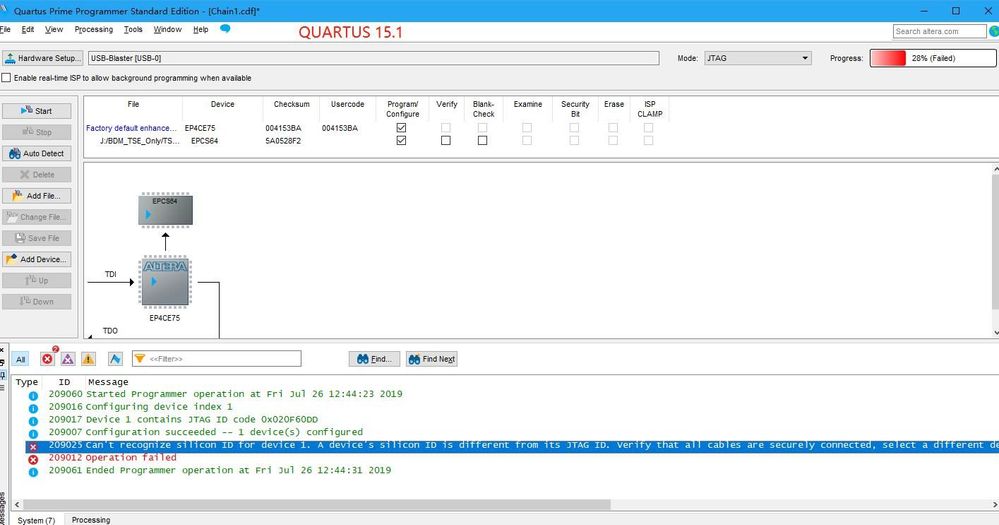Screen dimensions: 999x525
Task: Open the Window menu
Action: [167, 29]
